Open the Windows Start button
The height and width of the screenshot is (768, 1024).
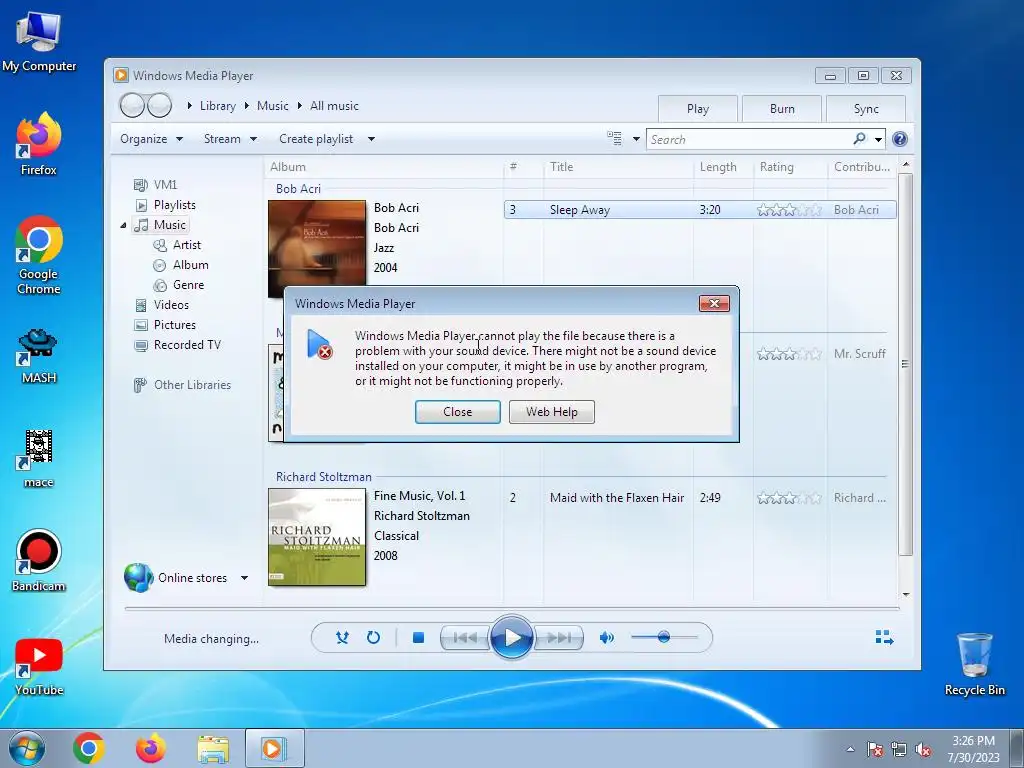coord(26,748)
